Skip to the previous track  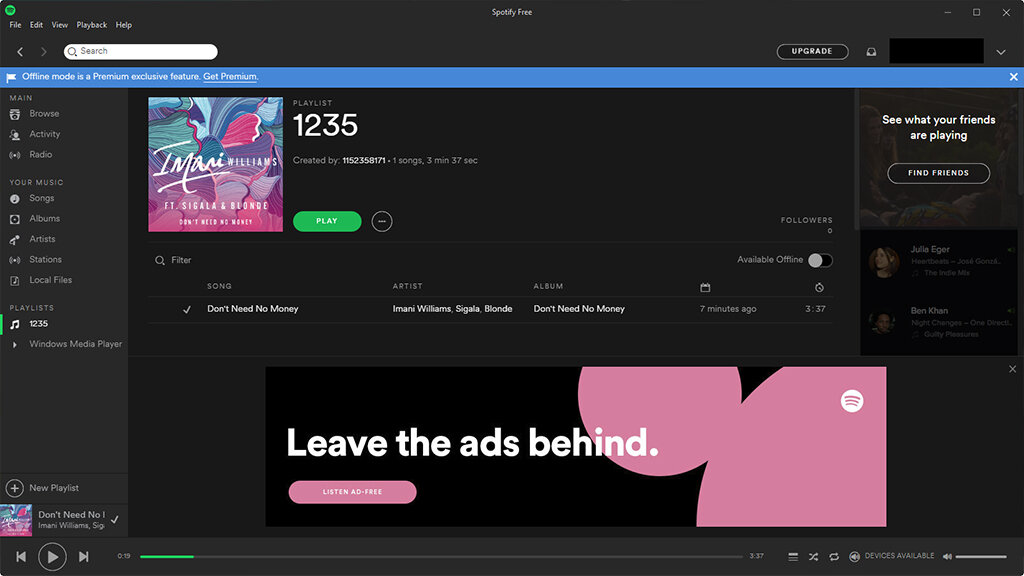(21, 557)
